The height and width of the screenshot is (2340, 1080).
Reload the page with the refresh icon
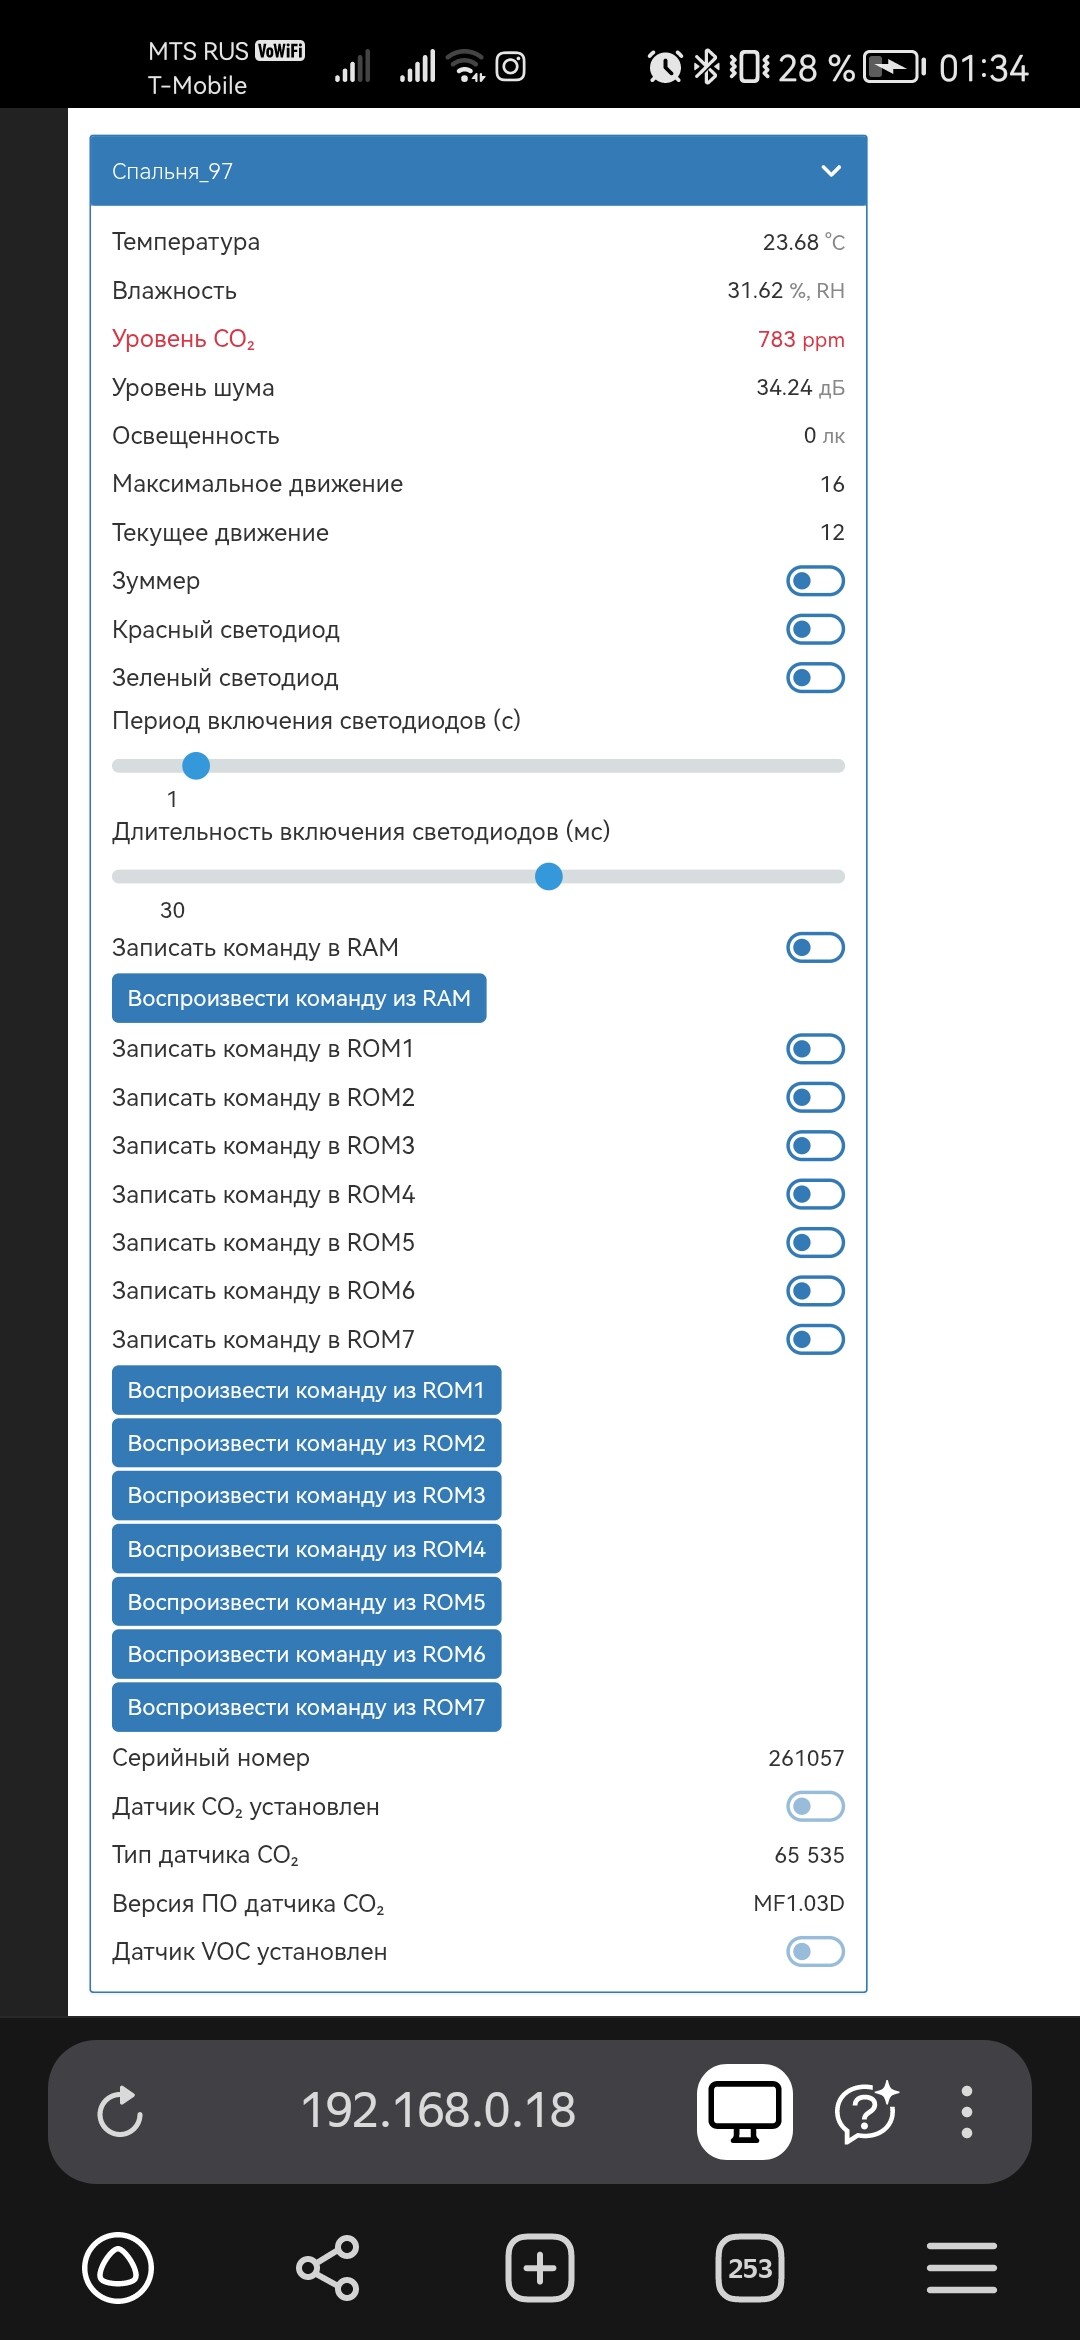click(x=120, y=2111)
